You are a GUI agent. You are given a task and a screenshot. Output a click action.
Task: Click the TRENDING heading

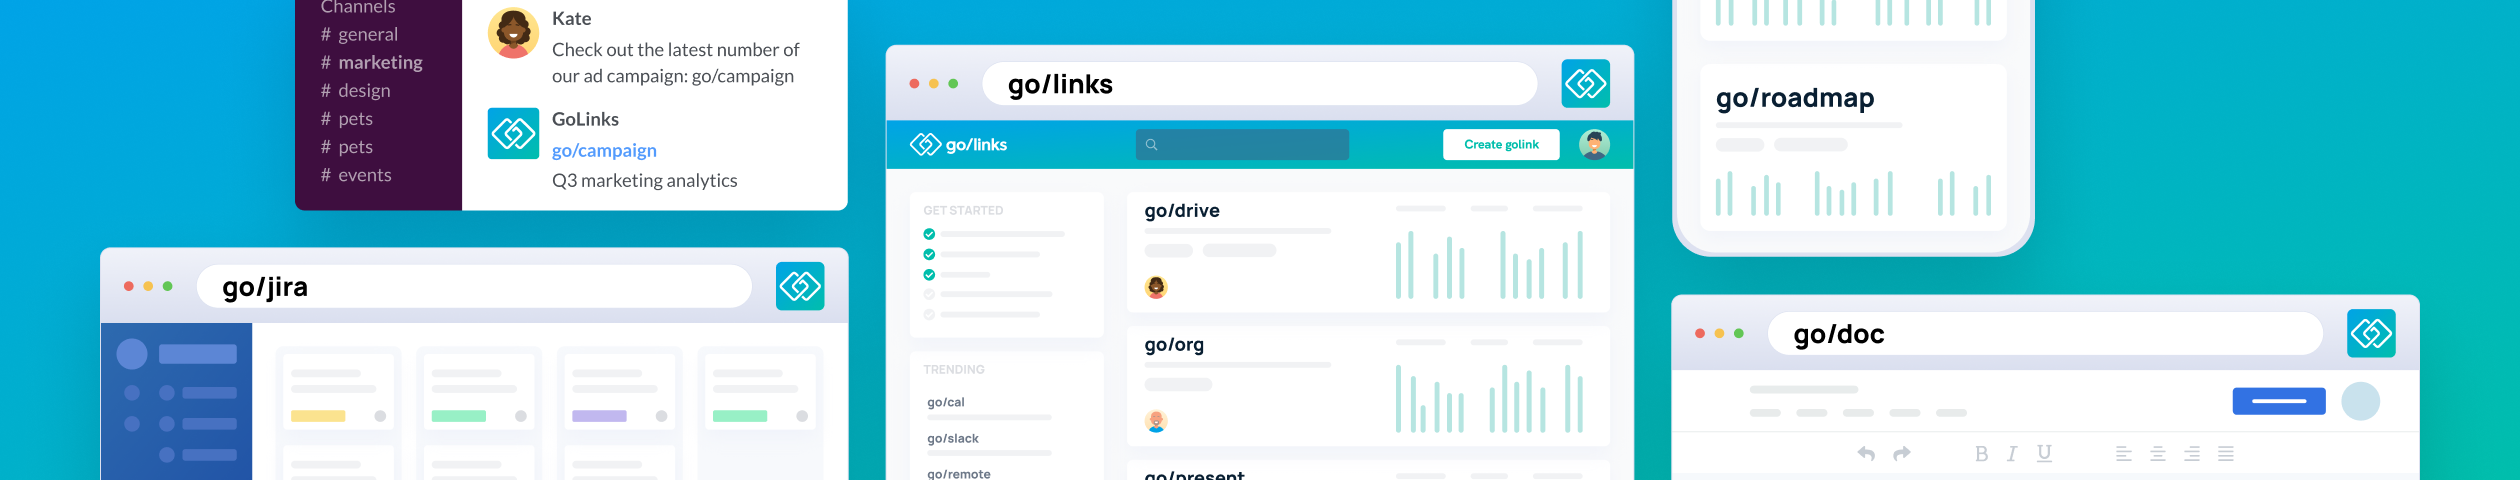(x=954, y=370)
